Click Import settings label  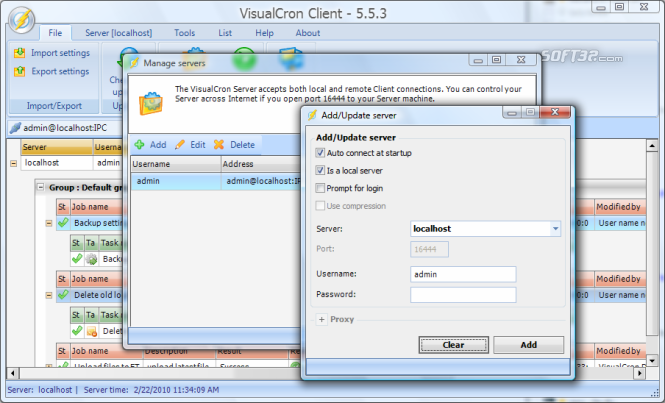(60, 53)
